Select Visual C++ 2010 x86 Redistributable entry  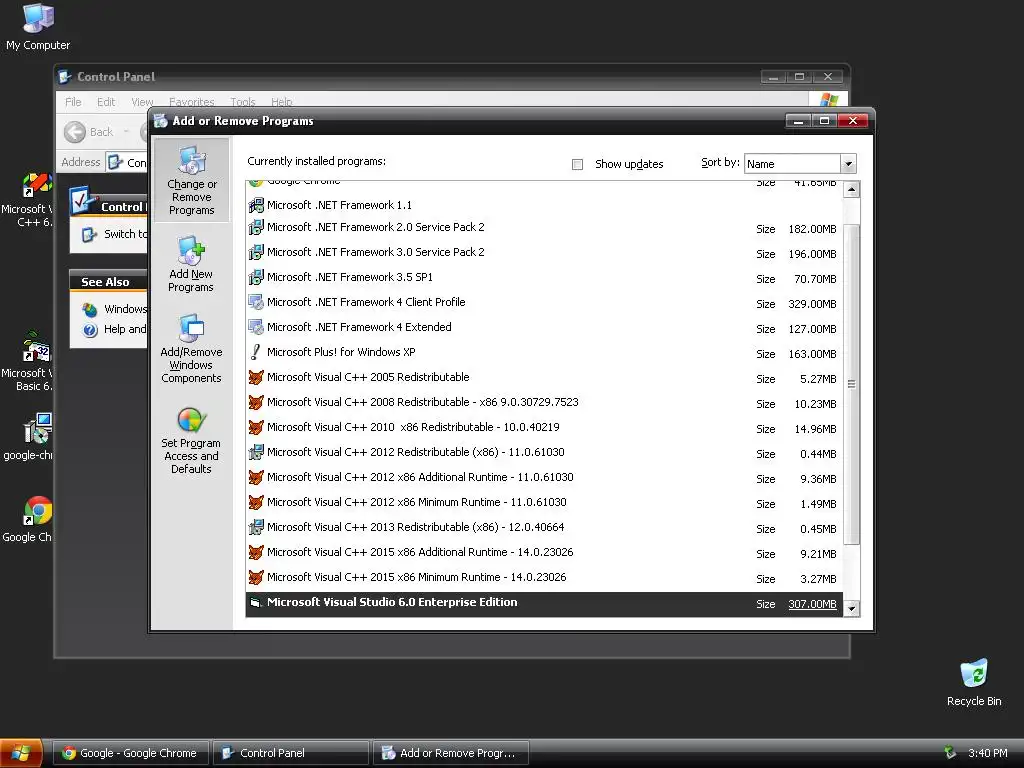tap(545, 427)
